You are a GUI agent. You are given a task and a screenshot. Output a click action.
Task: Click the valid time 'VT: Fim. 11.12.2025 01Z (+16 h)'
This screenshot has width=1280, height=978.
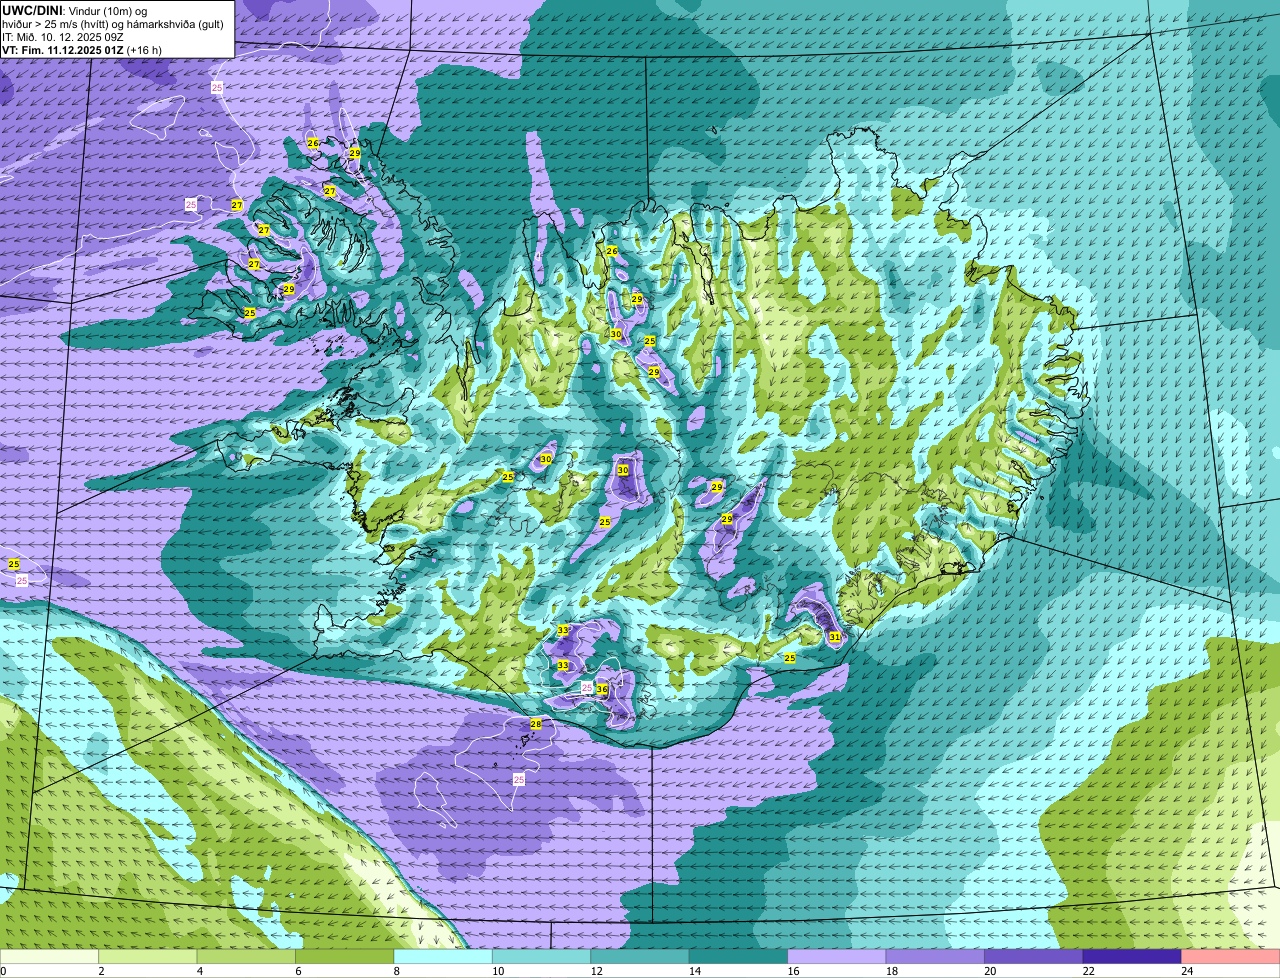tap(82, 50)
